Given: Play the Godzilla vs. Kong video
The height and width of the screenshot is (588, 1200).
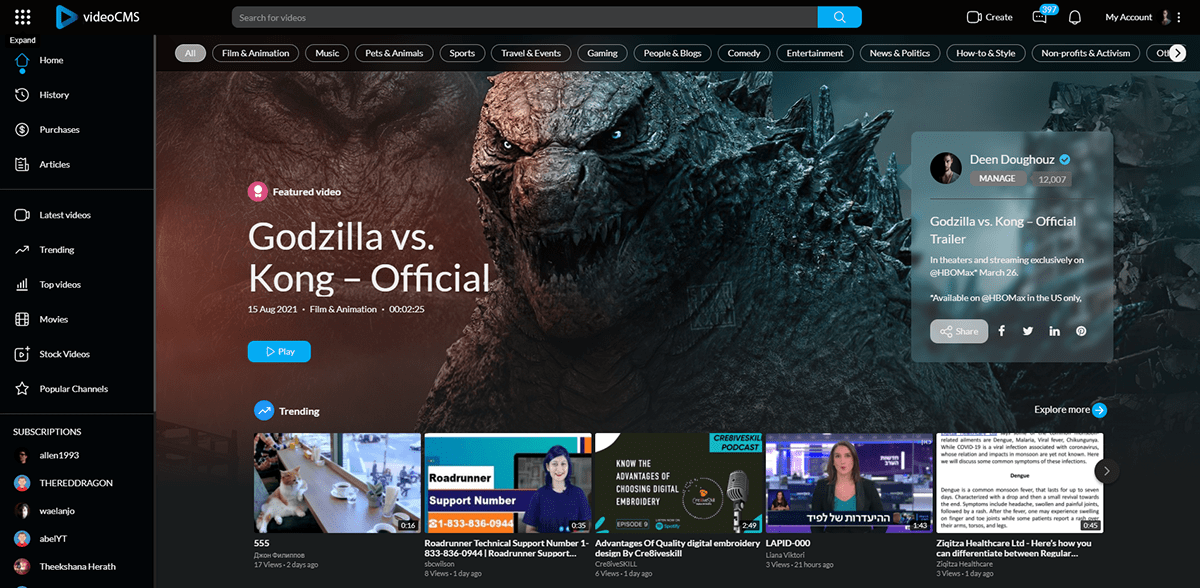Looking at the screenshot, I should (279, 352).
